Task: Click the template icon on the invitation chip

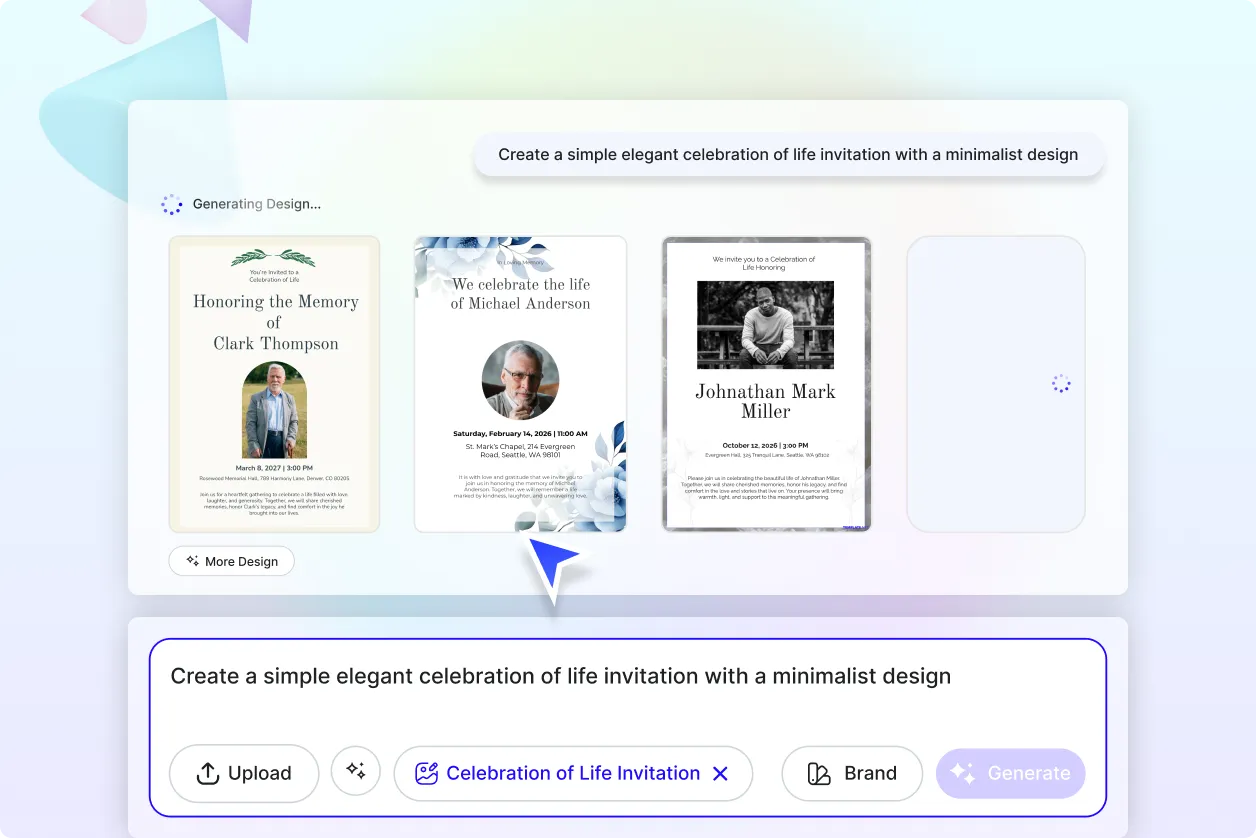Action: tap(428, 773)
